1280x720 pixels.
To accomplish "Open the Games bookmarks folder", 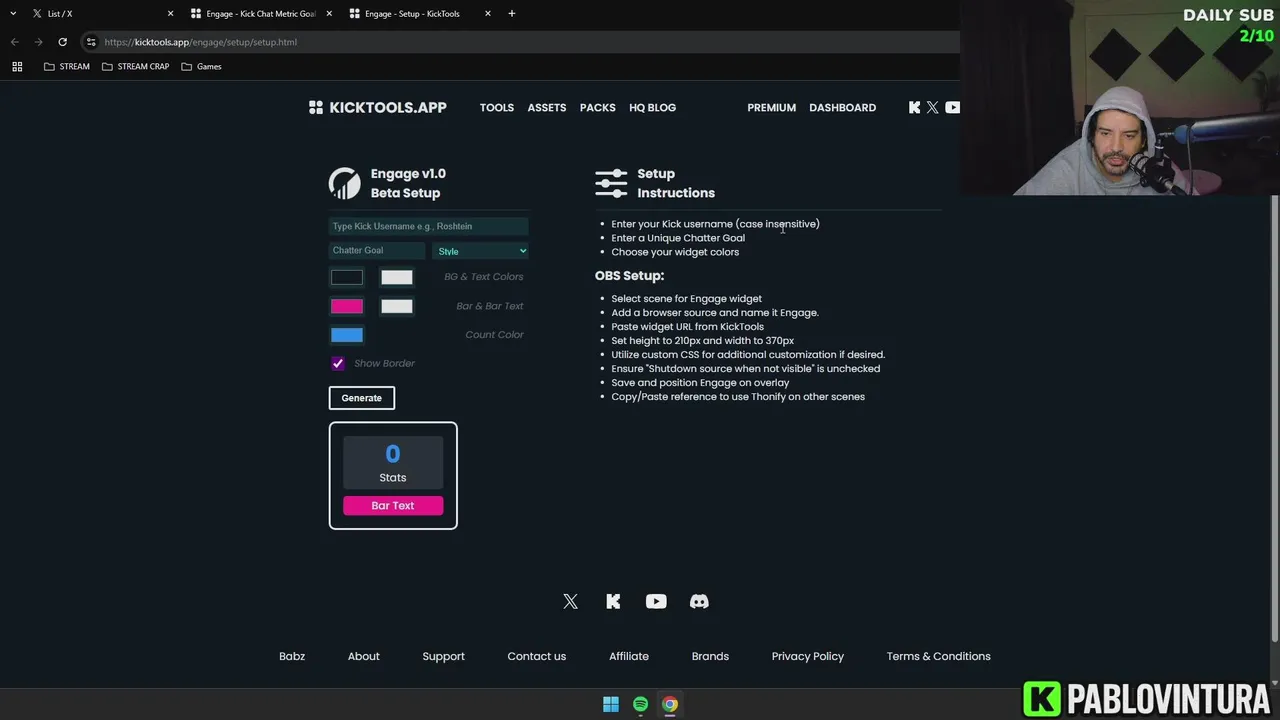I will click(x=201, y=66).
